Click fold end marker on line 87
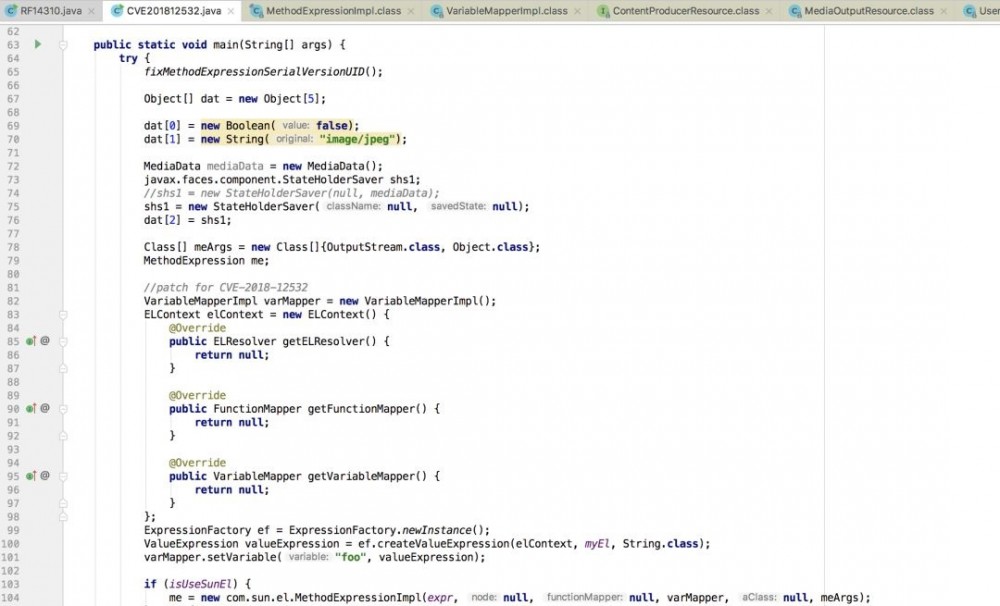 (x=63, y=368)
